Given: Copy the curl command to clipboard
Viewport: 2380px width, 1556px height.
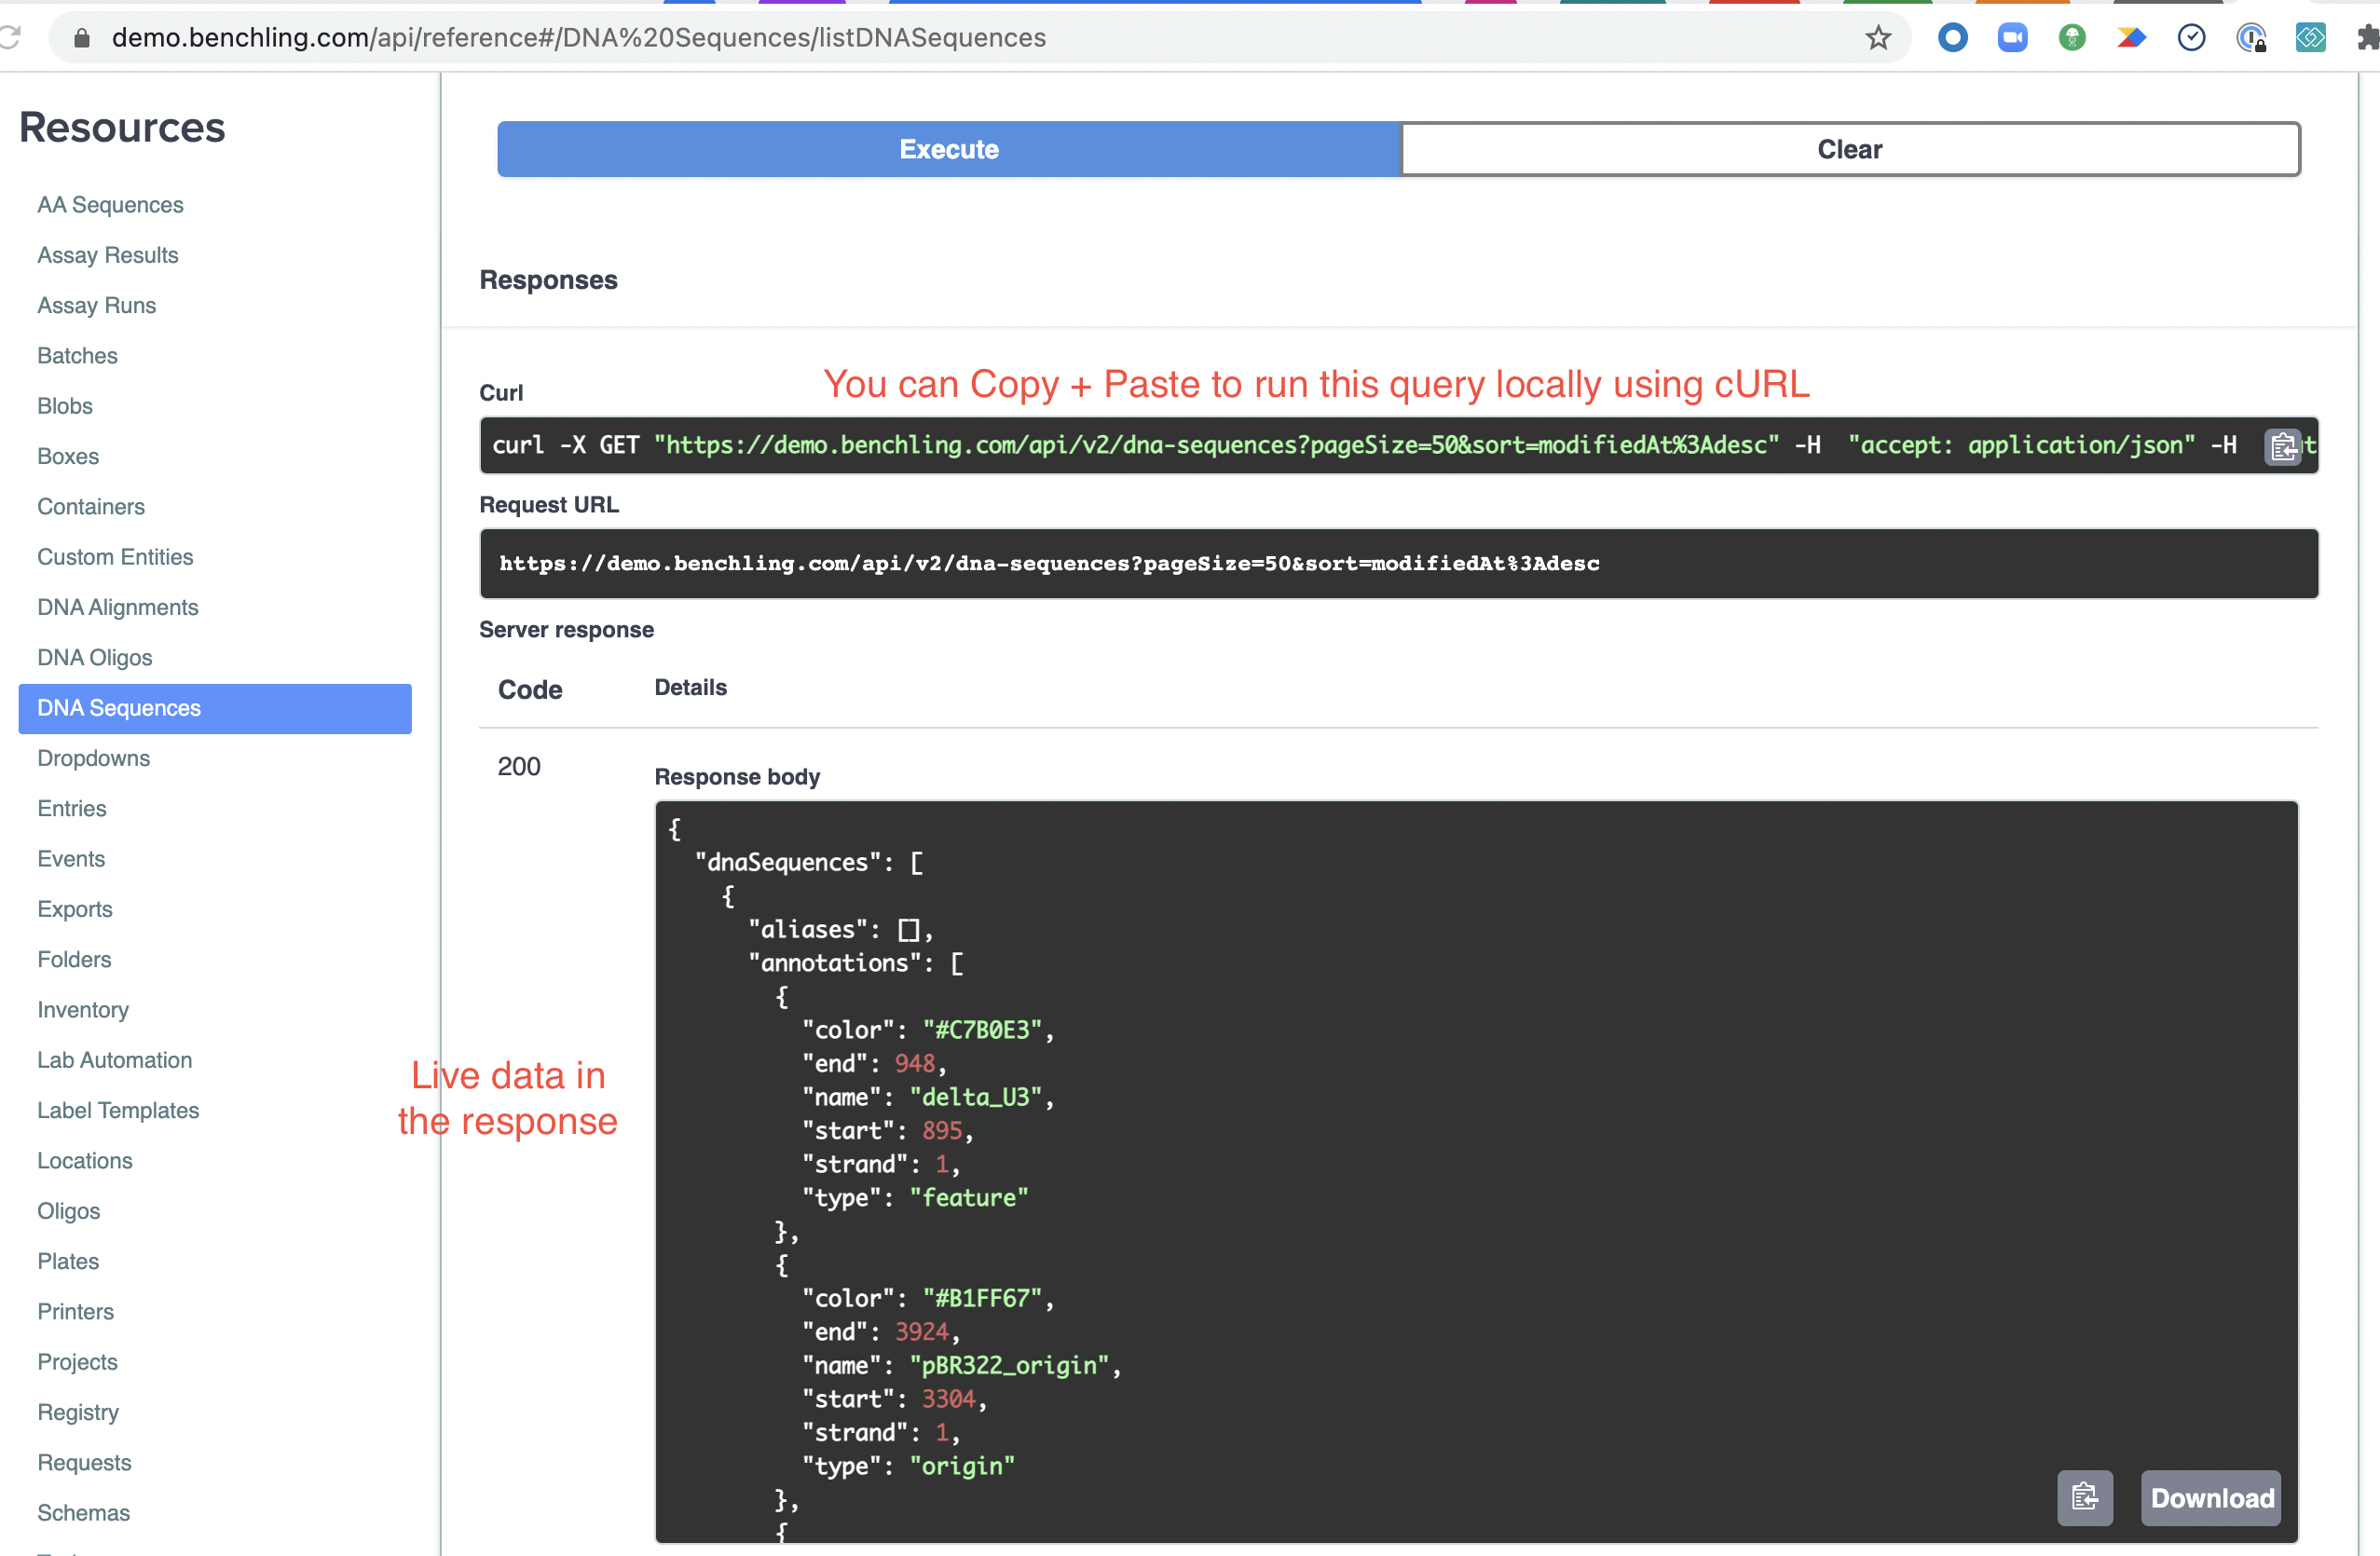Looking at the screenshot, I should coord(2283,446).
